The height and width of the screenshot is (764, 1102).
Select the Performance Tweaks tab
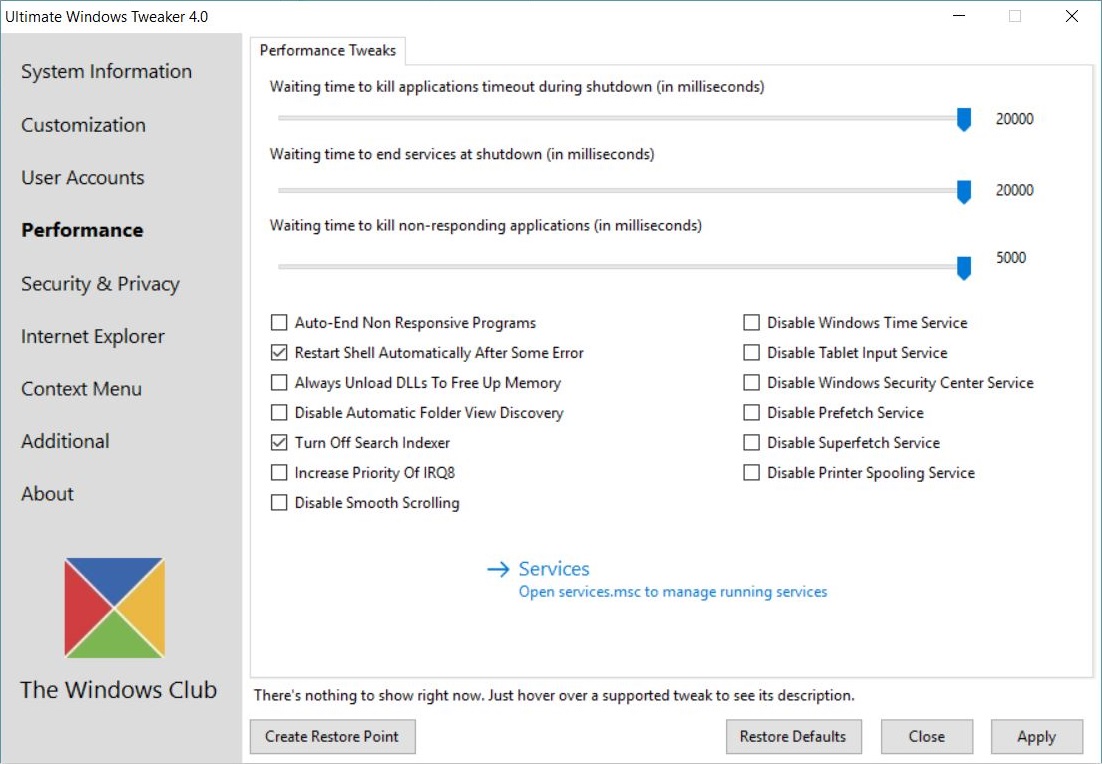[x=327, y=50]
